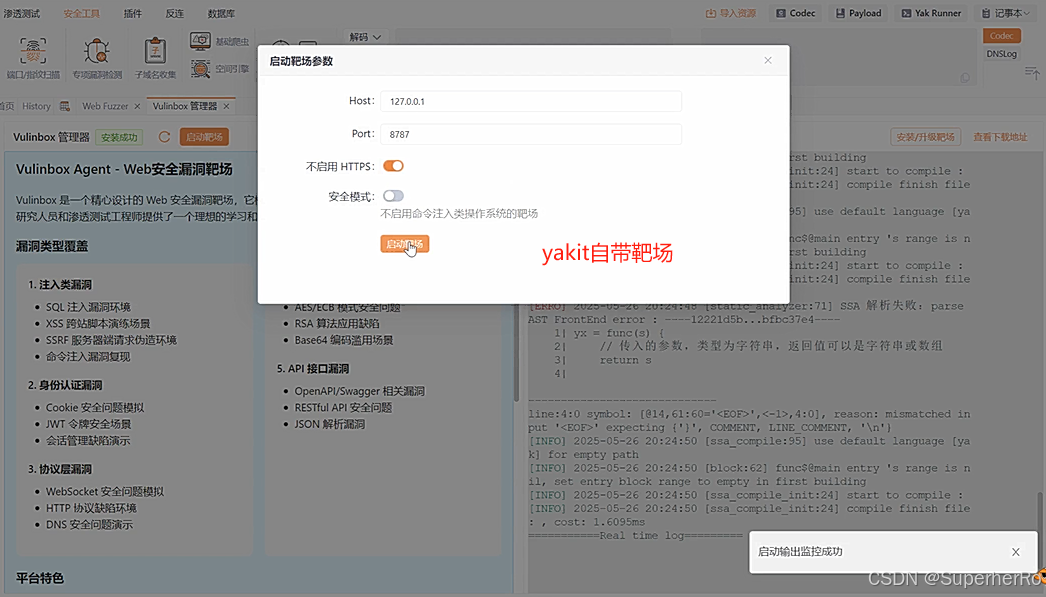Viewport: 1046px width, 597px height.
Task: Click the SSRF 服务器端请求伪造环境 item
Action: coord(111,340)
